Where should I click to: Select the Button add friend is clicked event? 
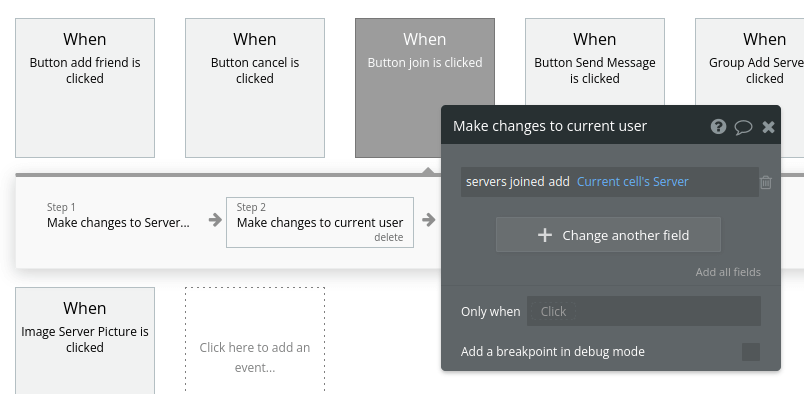click(x=85, y=88)
